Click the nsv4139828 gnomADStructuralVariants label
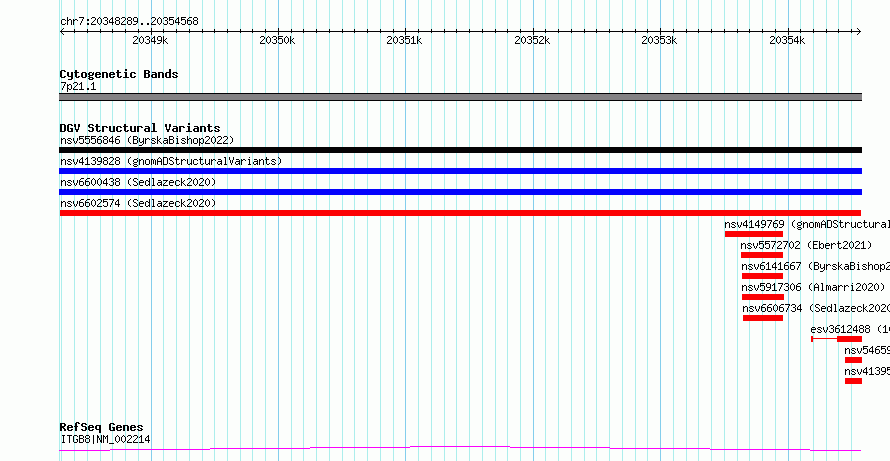 171,161
